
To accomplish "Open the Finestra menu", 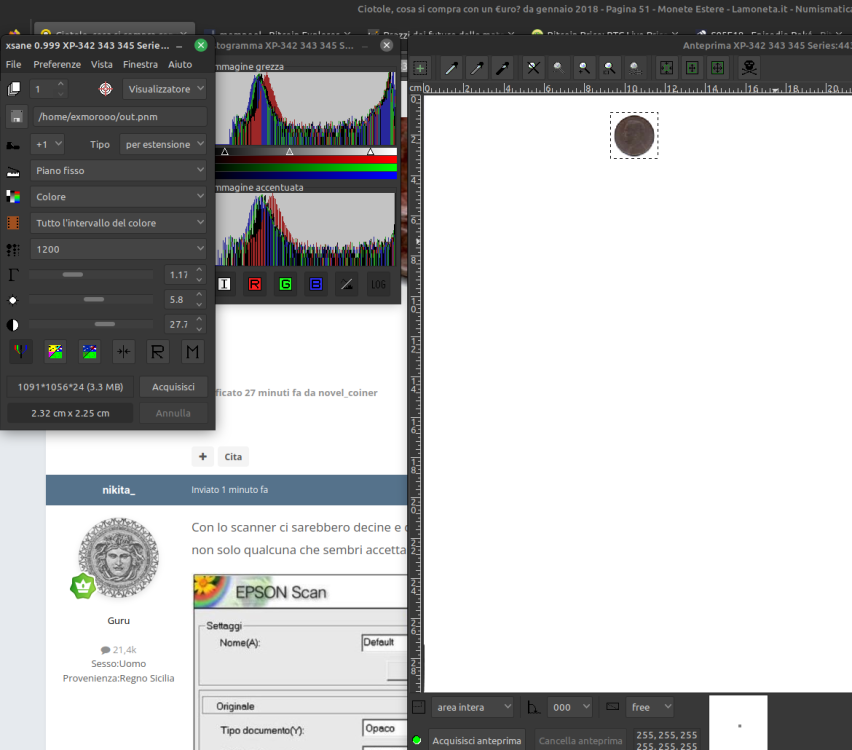I will click(140, 64).
